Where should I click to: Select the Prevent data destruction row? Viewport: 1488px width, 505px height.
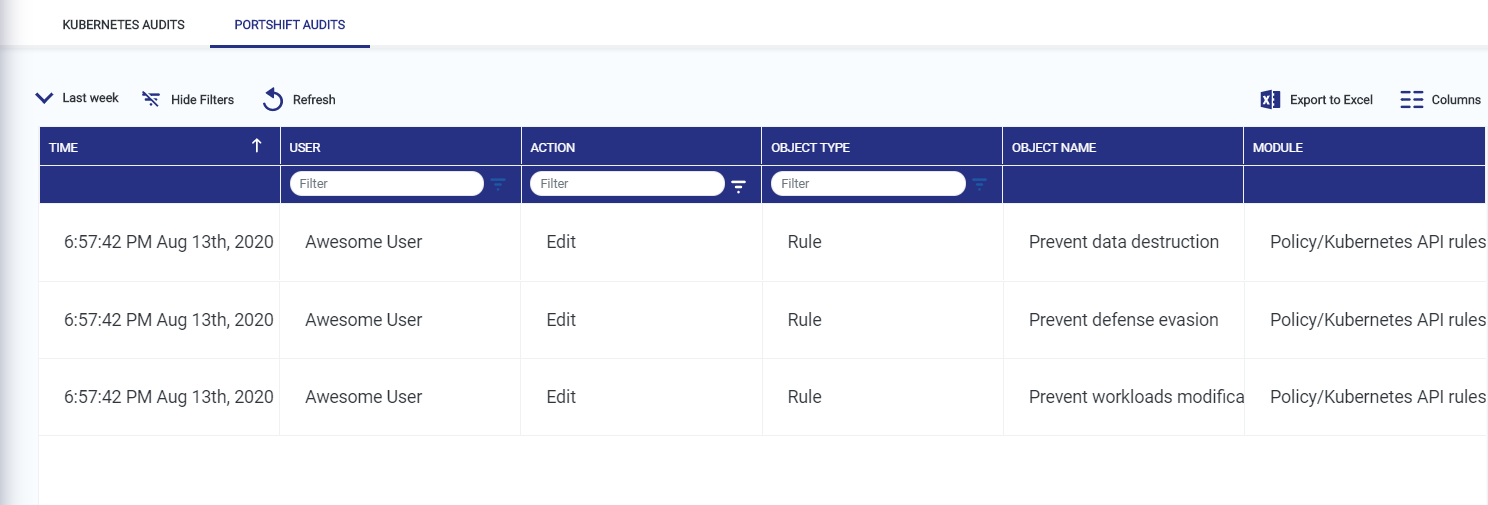1123,242
